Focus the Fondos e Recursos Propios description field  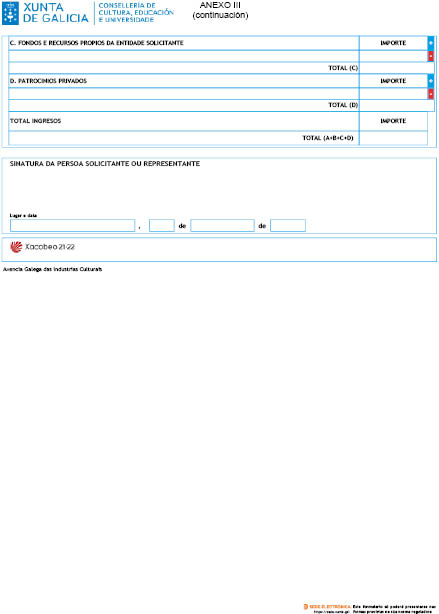click(x=184, y=56)
